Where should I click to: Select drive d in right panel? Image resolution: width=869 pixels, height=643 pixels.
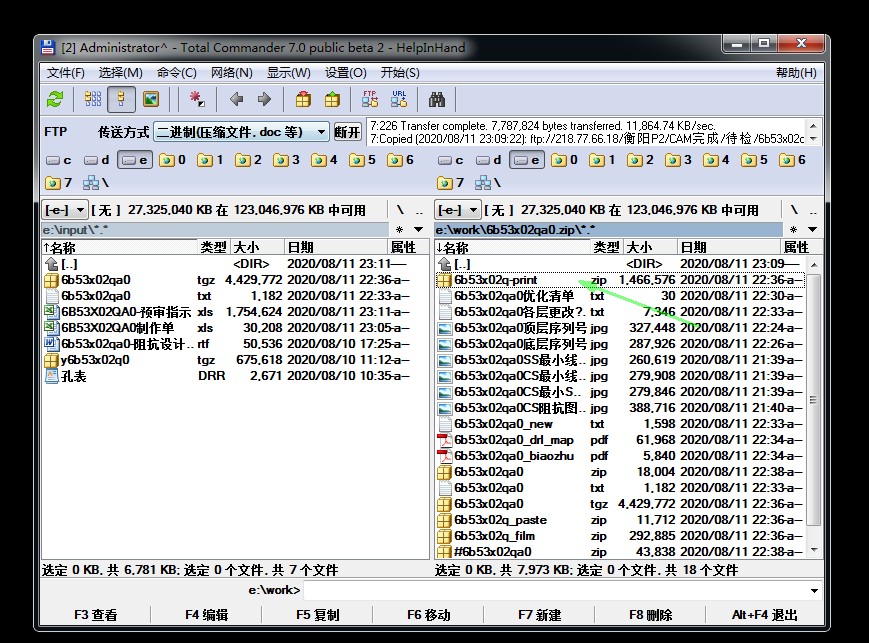click(x=489, y=160)
